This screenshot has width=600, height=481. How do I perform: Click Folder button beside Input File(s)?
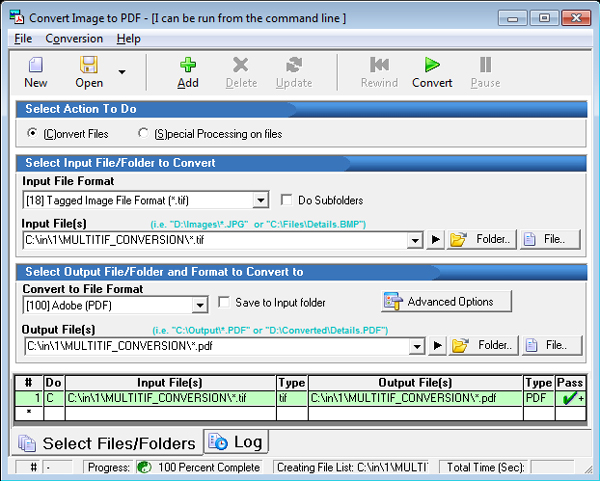(x=482, y=240)
